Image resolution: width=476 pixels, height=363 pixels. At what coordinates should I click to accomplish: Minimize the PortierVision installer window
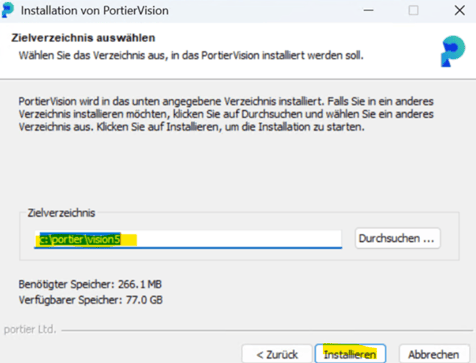368,10
